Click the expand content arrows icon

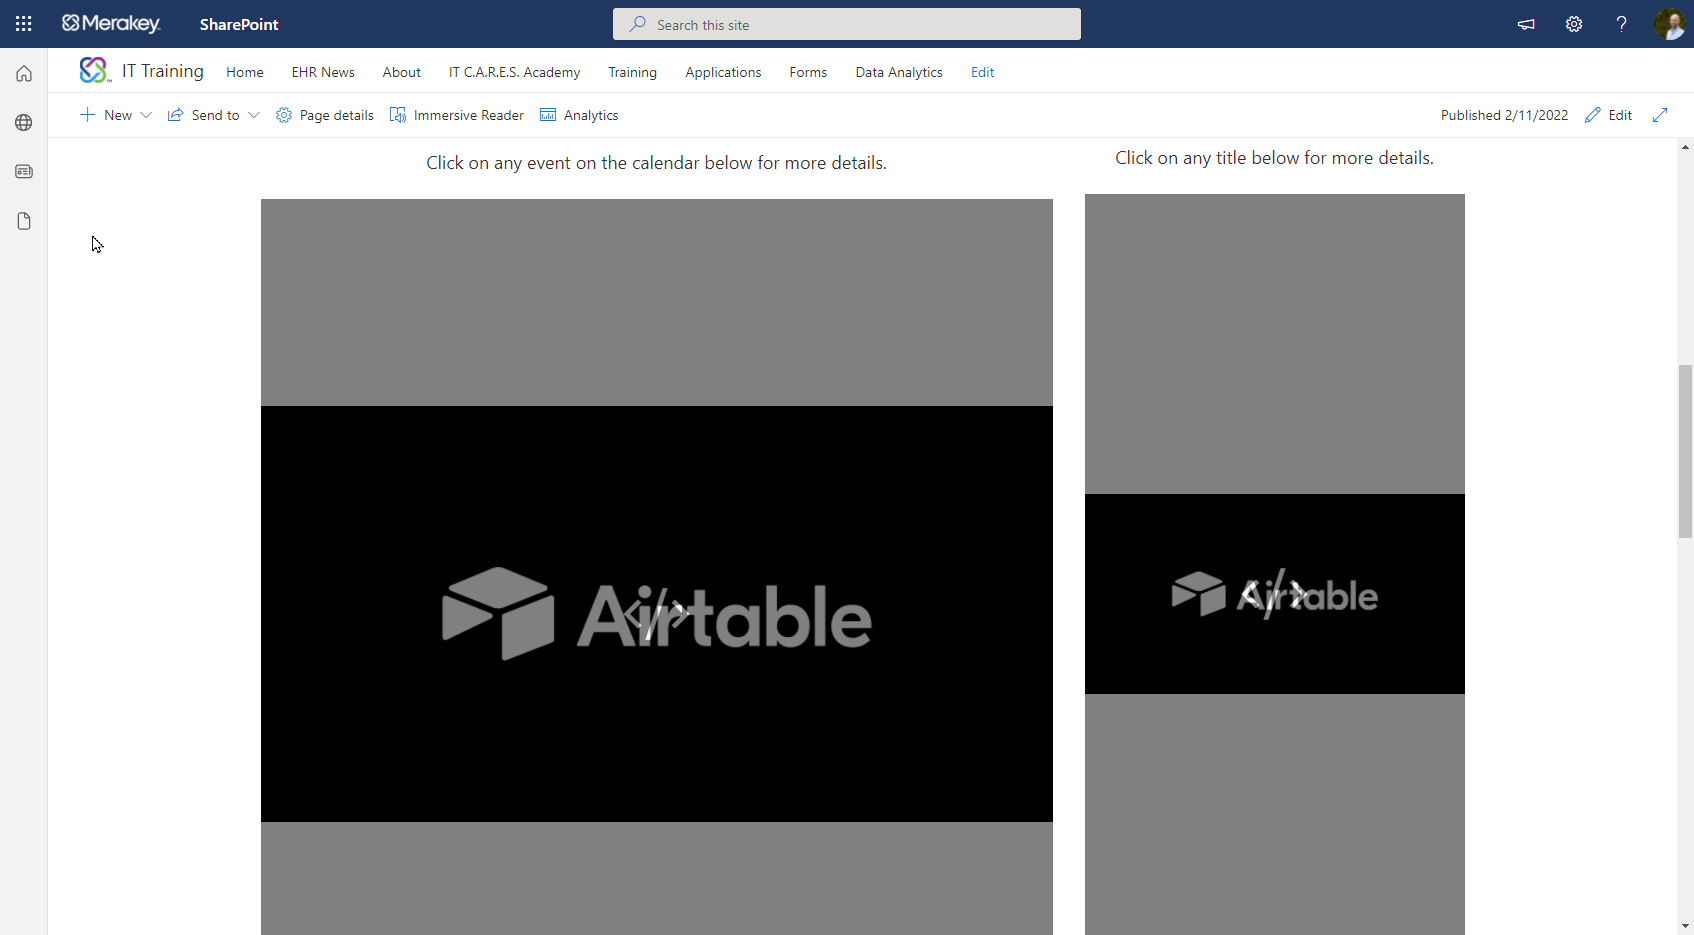pyautogui.click(x=1660, y=115)
